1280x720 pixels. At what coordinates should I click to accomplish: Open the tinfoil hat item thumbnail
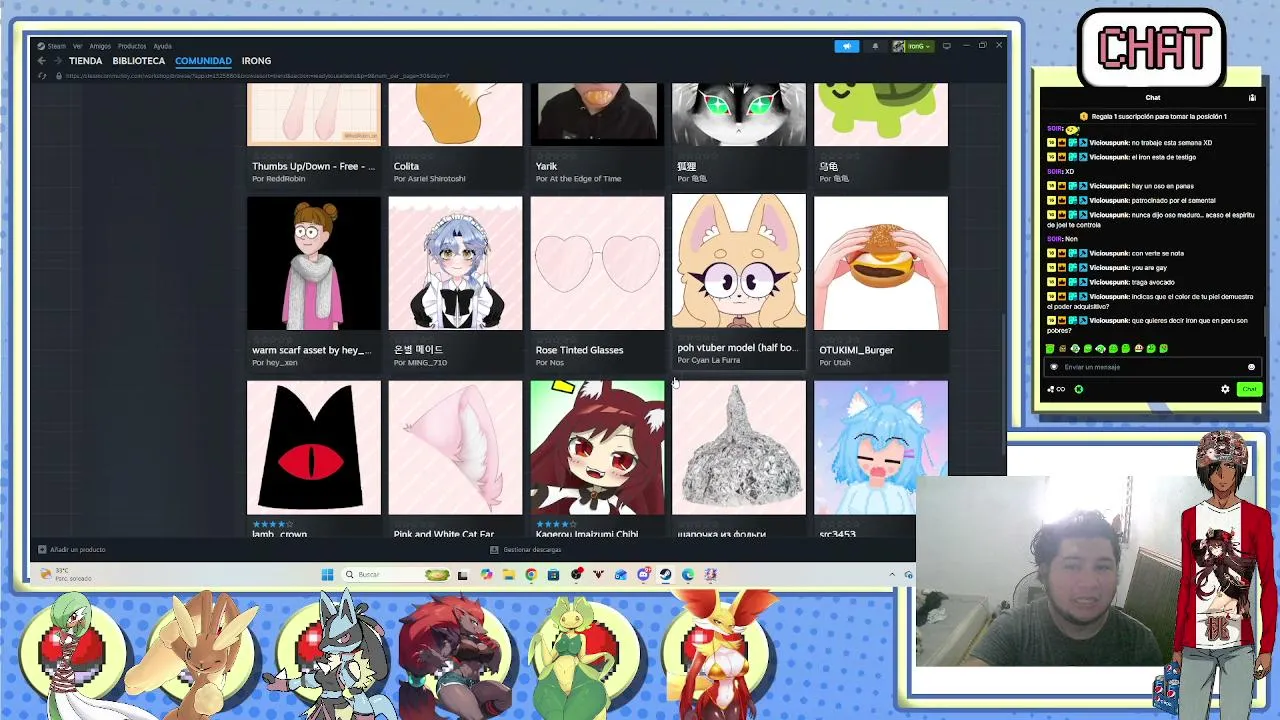[739, 447]
